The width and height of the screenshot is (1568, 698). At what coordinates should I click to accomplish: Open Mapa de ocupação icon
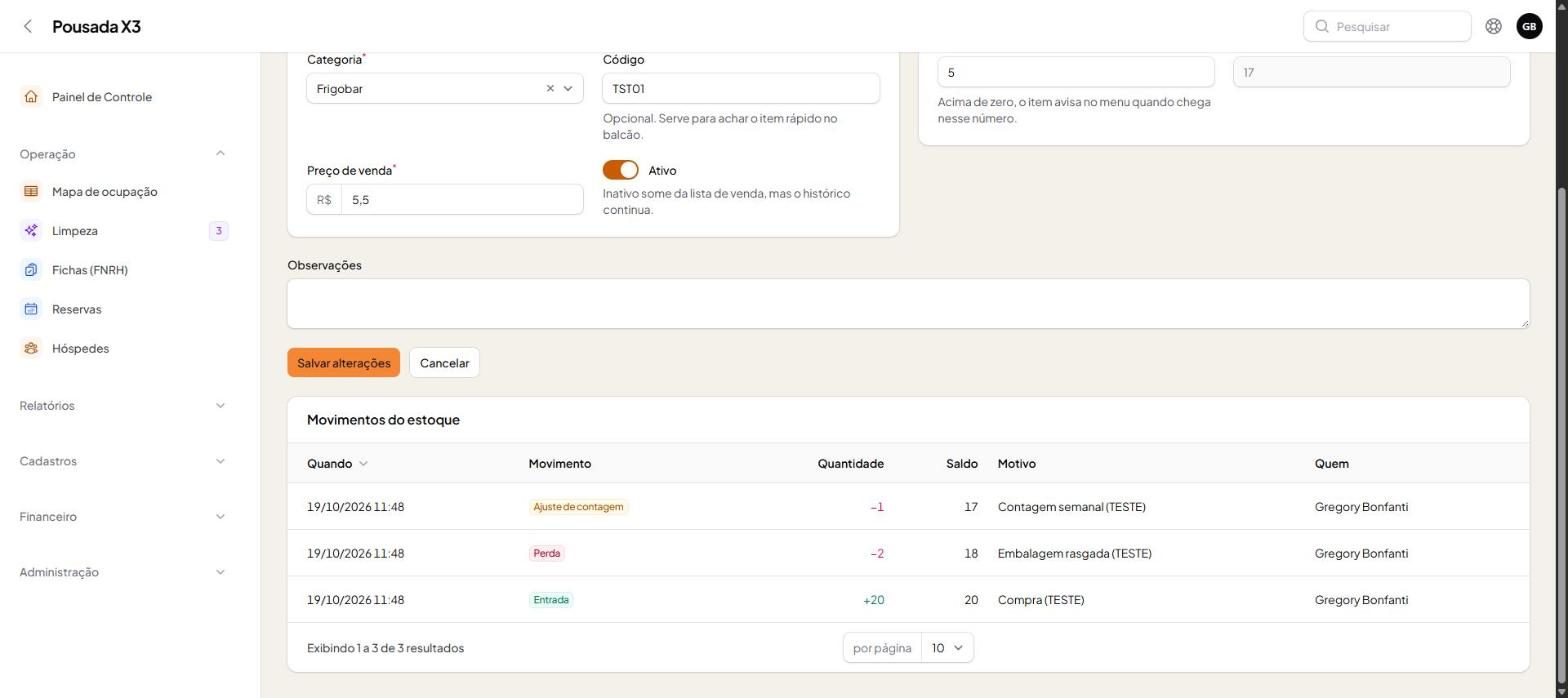click(x=31, y=191)
